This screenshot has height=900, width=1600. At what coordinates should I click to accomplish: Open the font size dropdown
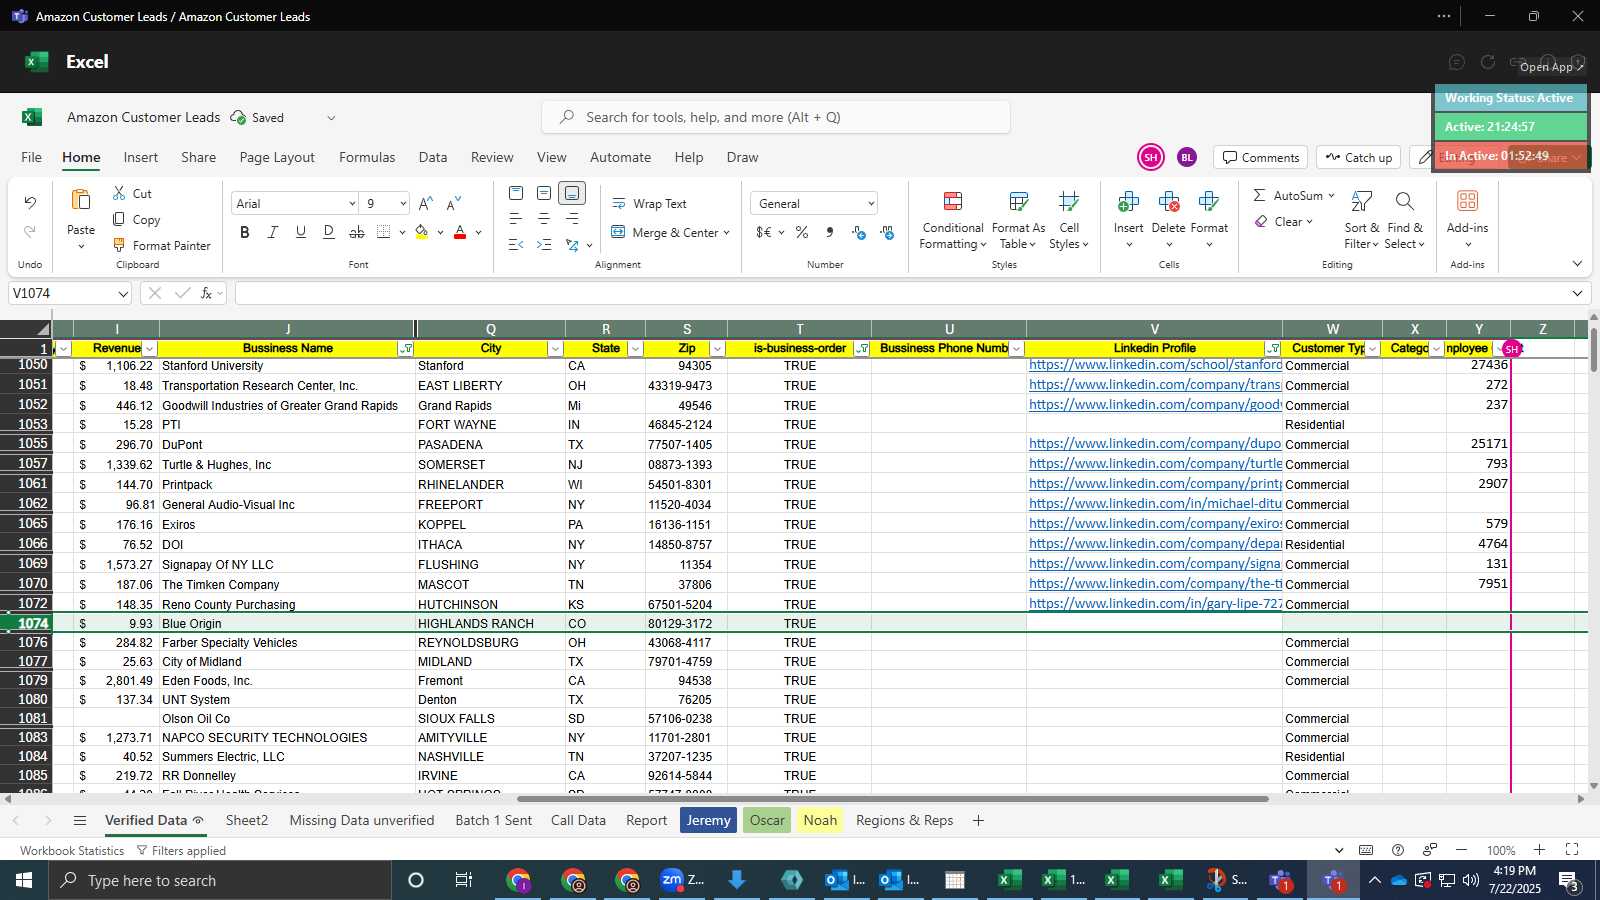(403, 204)
